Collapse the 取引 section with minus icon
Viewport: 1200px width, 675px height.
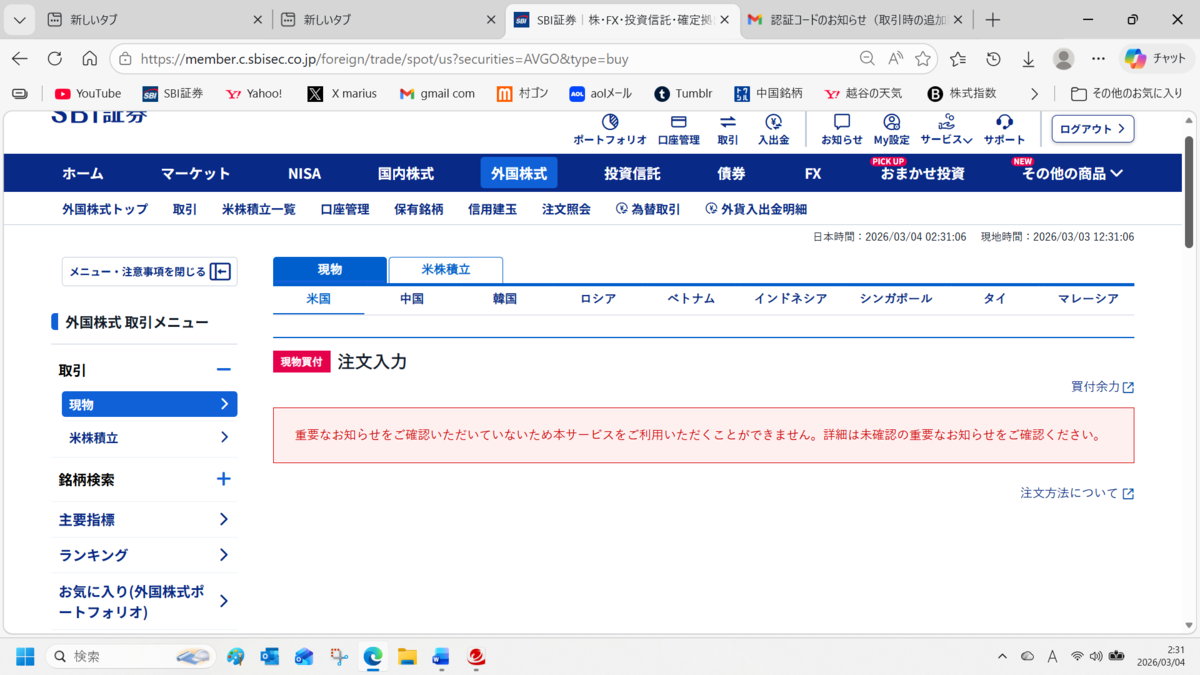224,370
